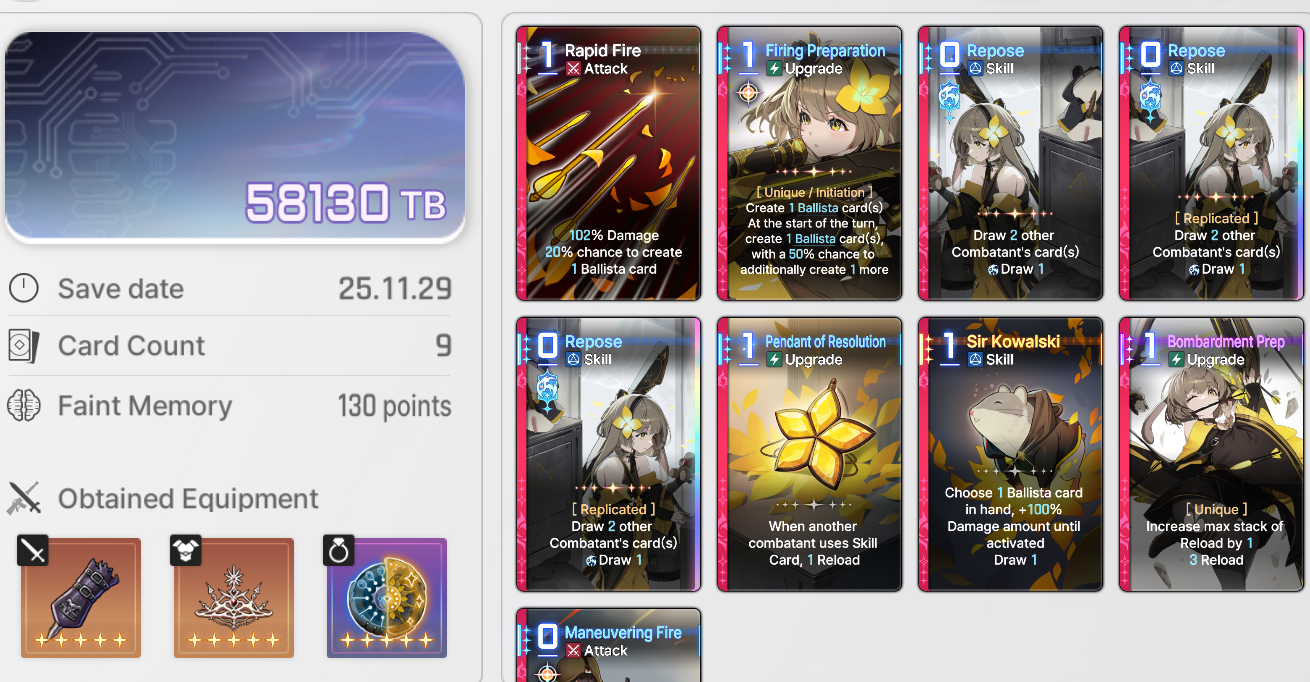This screenshot has height=682, width=1310.
Task: Select the Sir Kowalski skill card
Action: (1011, 455)
